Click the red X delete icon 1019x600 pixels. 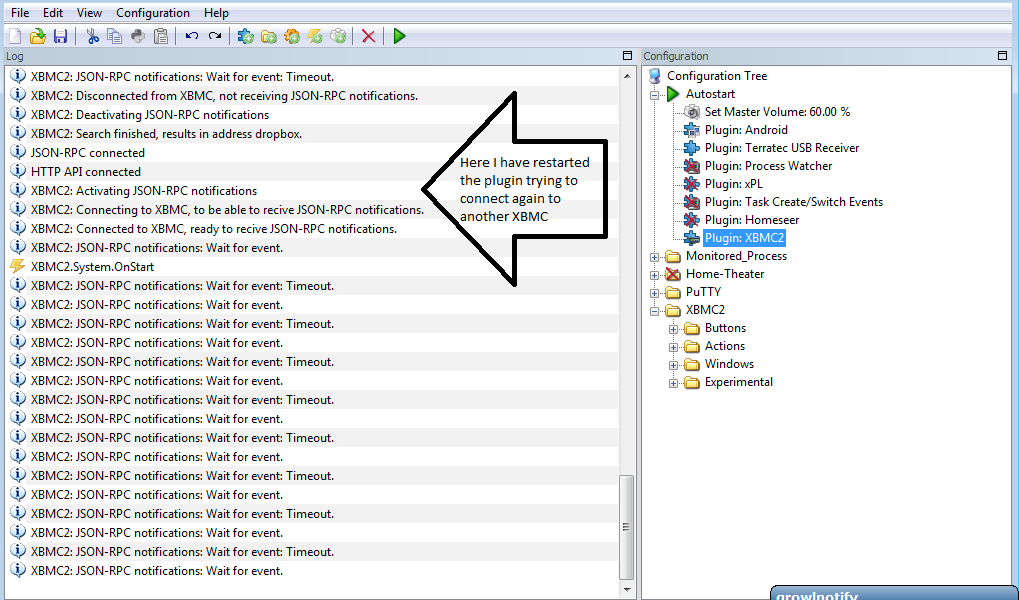click(x=368, y=36)
